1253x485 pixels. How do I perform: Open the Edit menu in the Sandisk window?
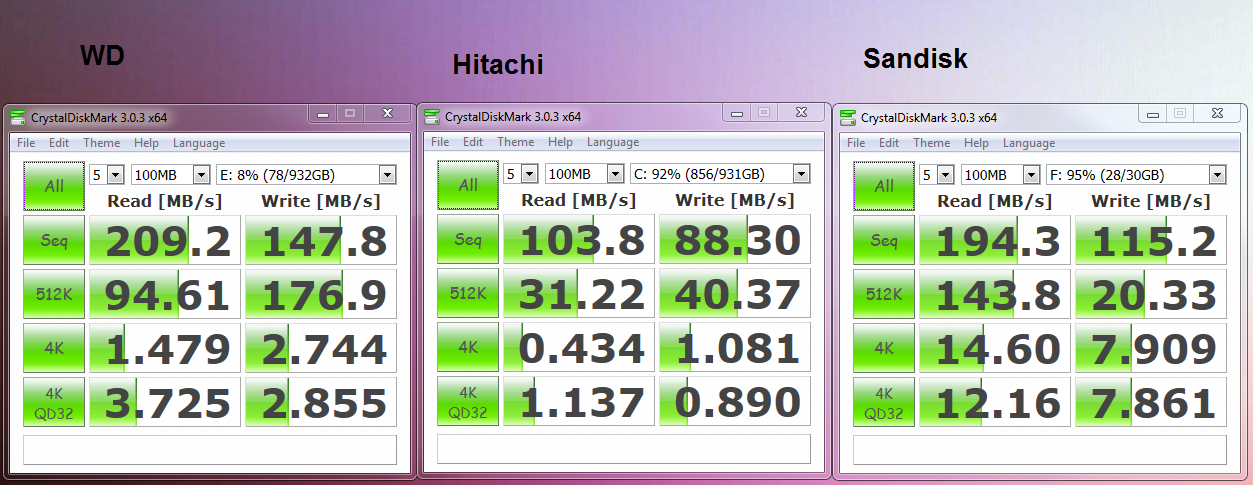(x=889, y=143)
